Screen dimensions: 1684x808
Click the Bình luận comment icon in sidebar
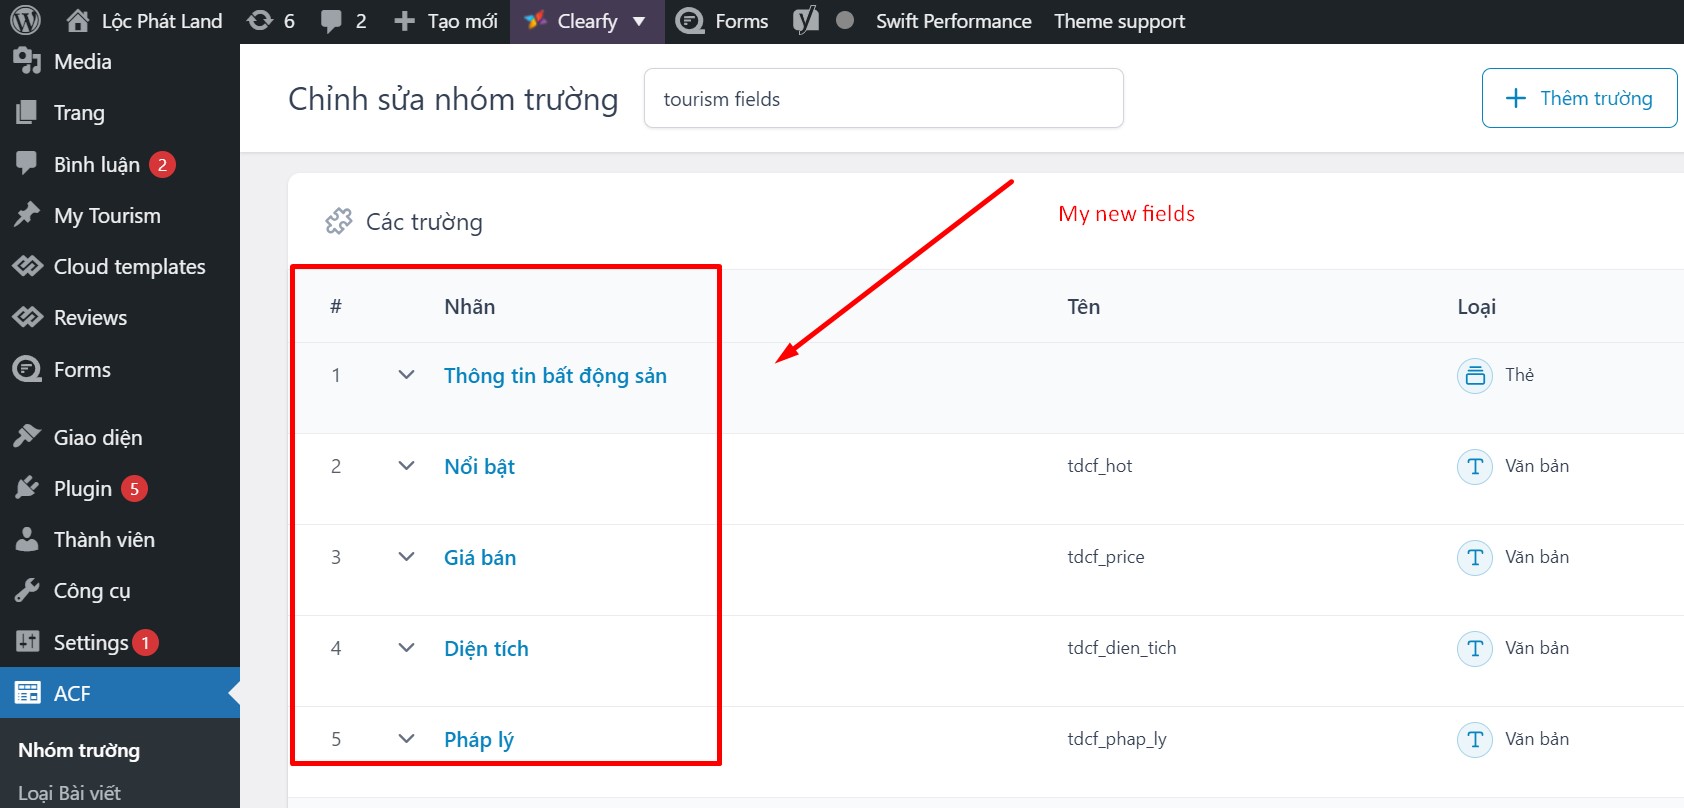tap(27, 163)
